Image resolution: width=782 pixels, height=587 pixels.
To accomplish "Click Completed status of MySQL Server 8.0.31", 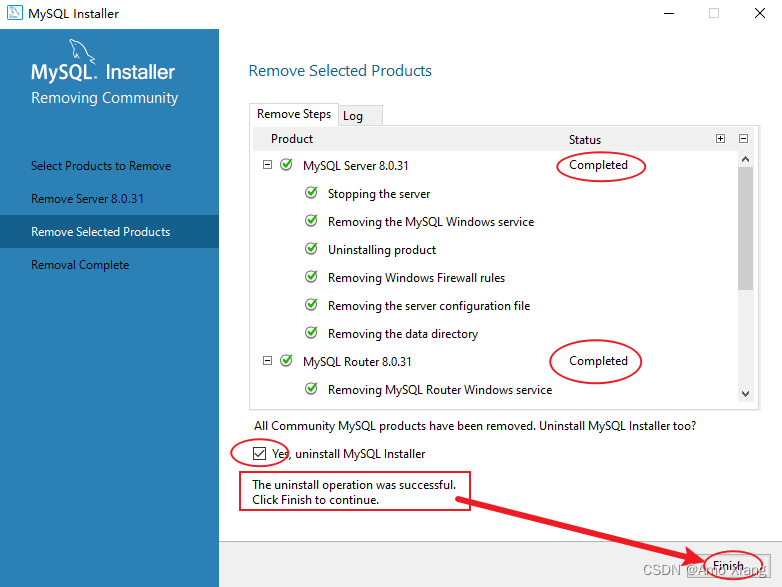I will point(598,165).
